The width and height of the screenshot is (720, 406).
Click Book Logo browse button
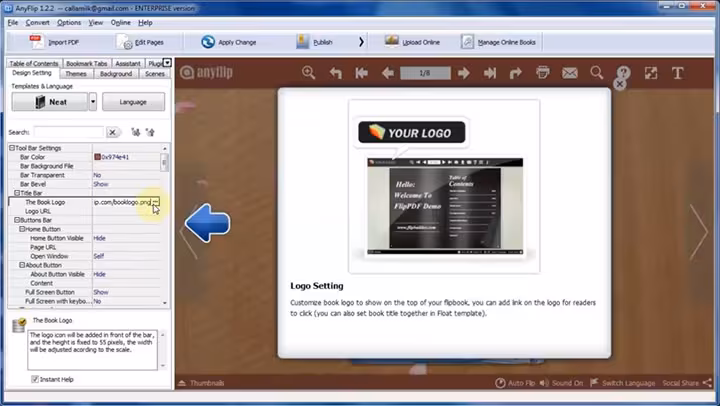click(156, 202)
